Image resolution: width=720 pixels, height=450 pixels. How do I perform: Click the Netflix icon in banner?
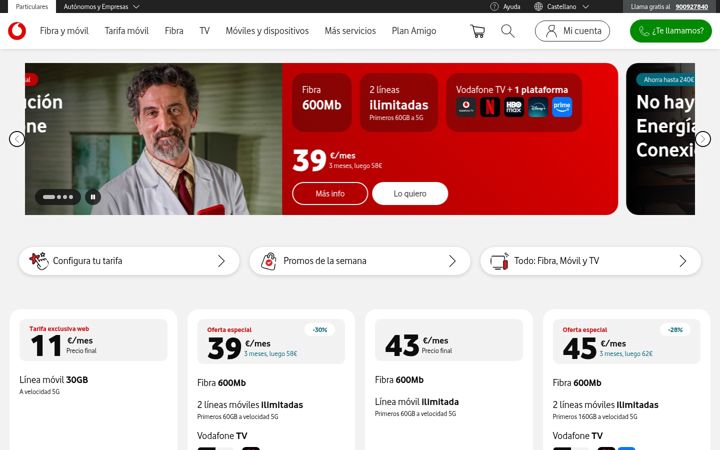pos(490,107)
